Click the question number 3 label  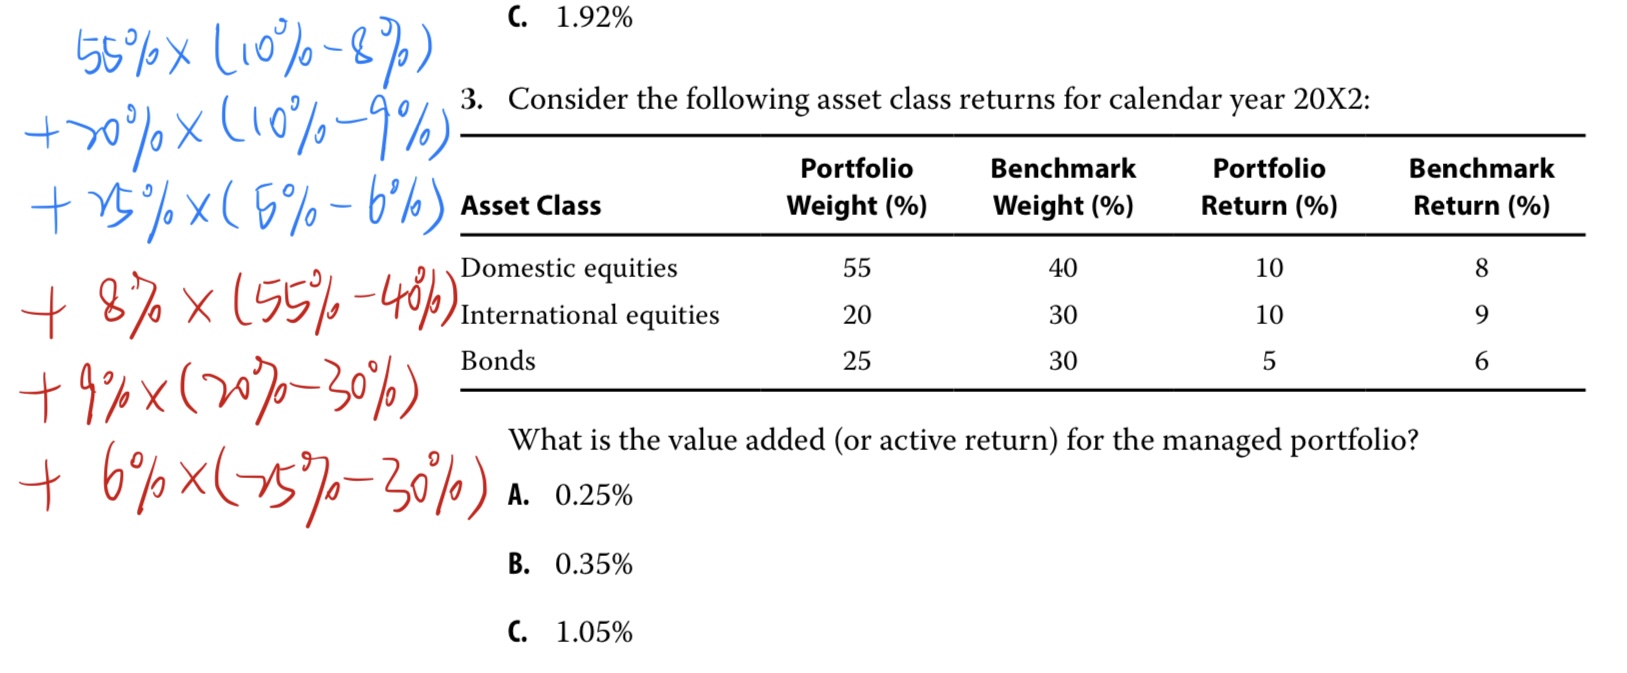tap(471, 99)
